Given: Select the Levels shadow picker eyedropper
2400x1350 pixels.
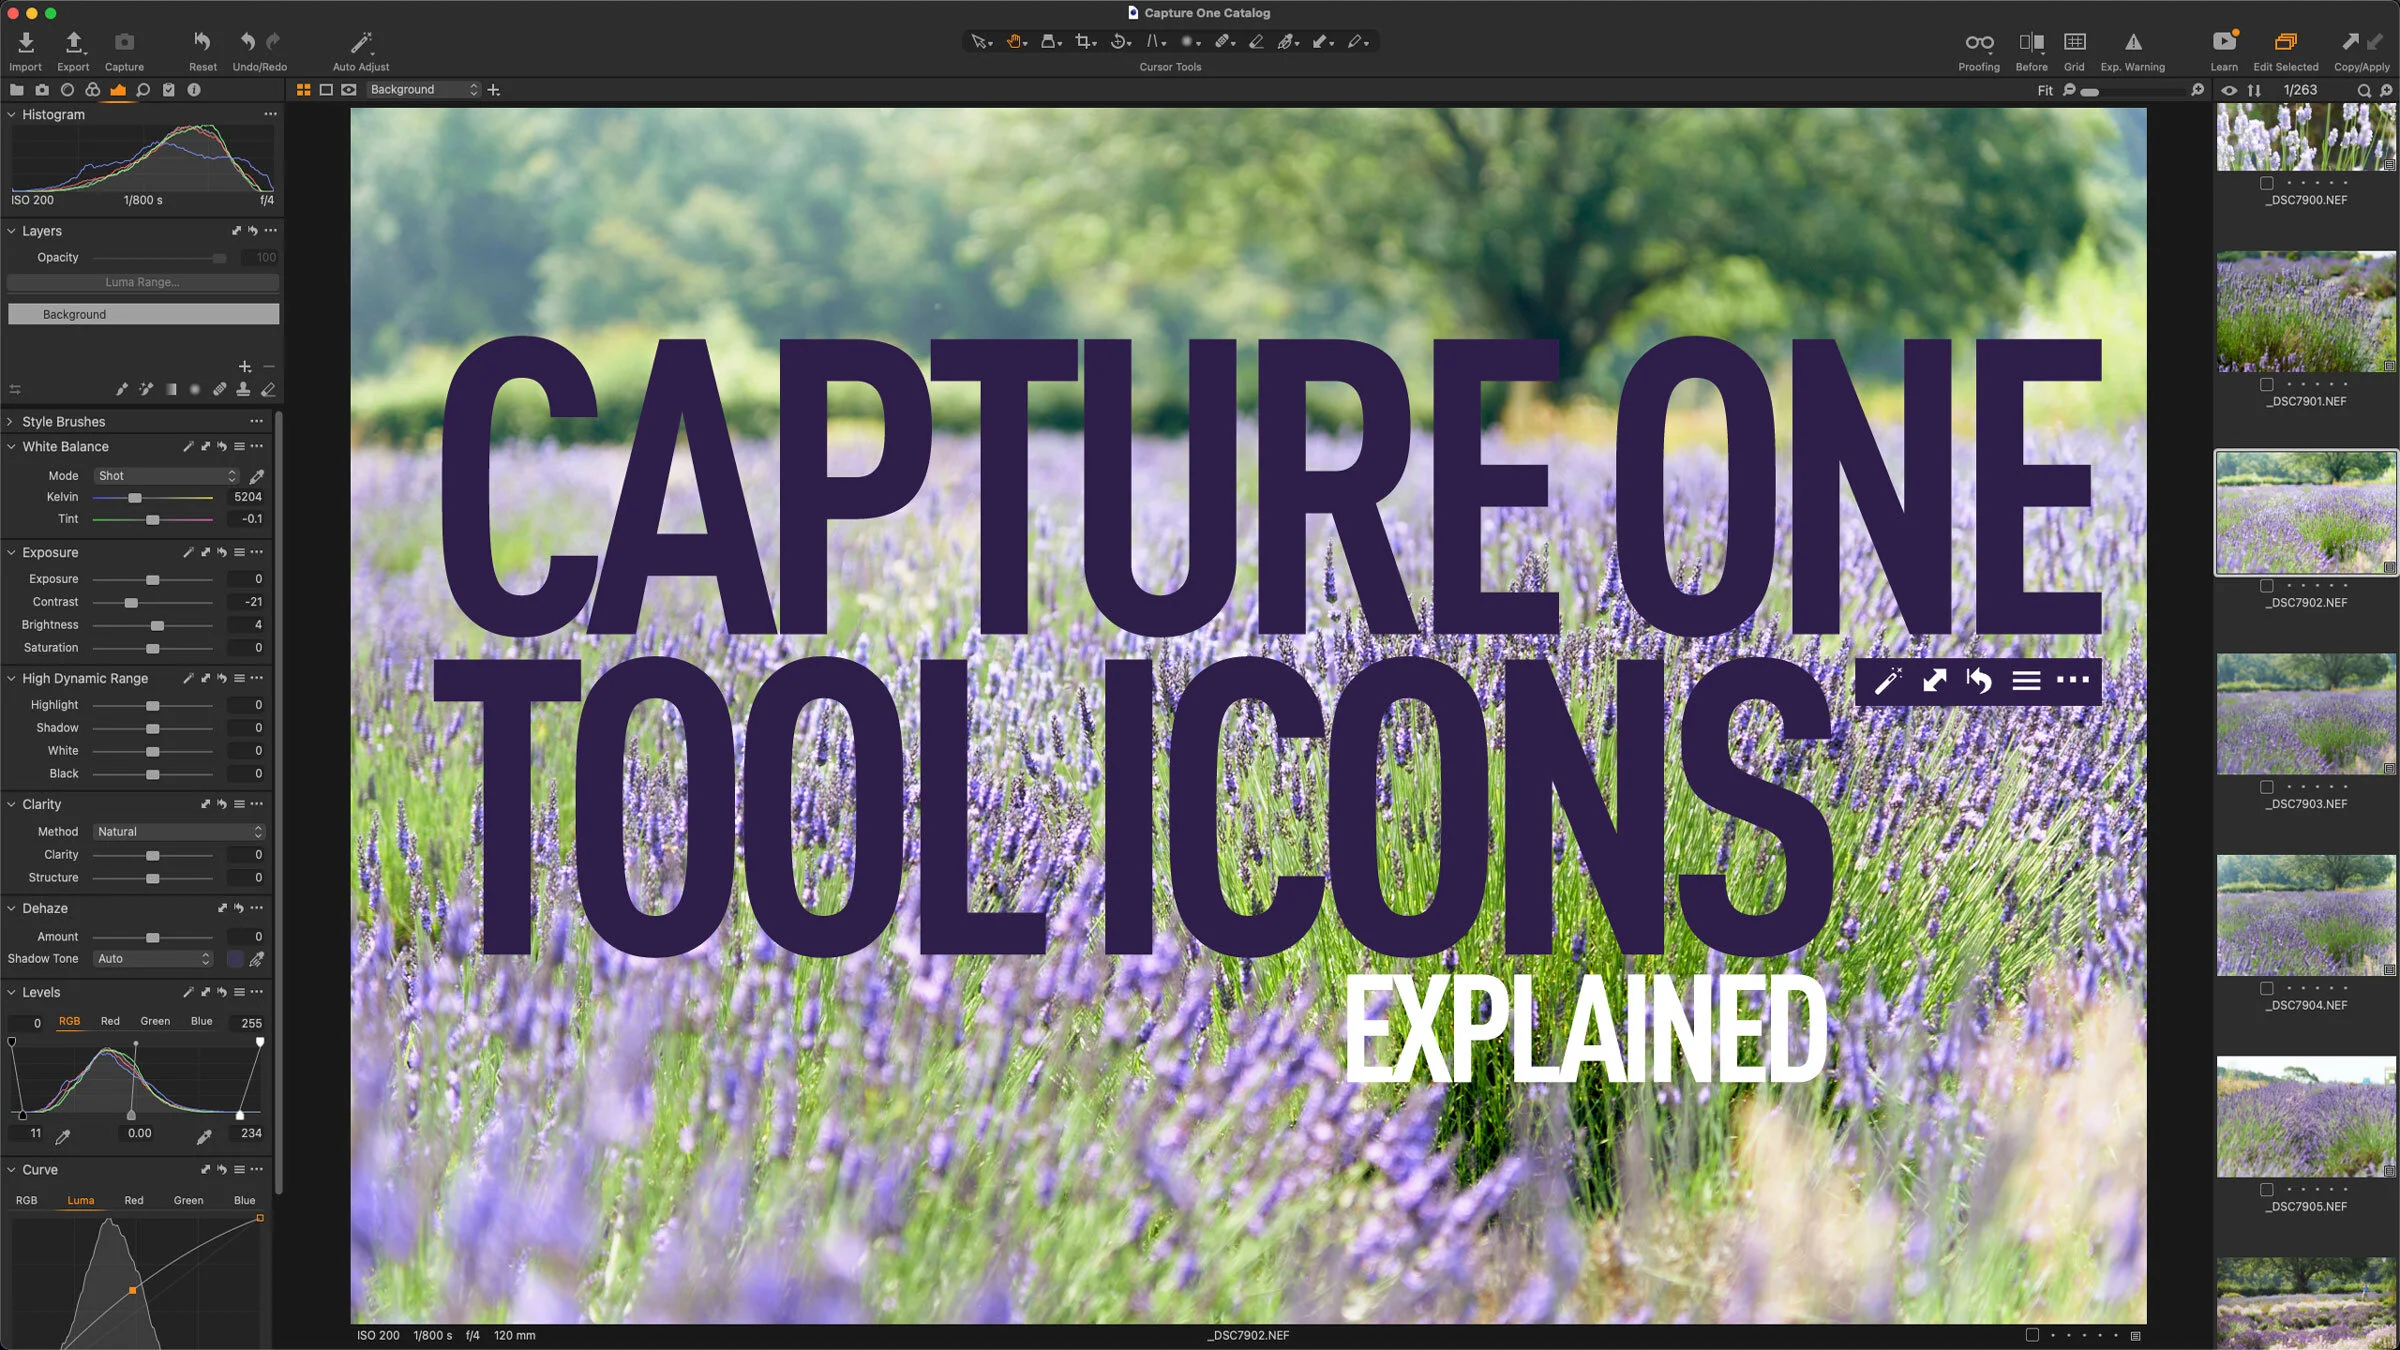Looking at the screenshot, I should coord(63,1136).
